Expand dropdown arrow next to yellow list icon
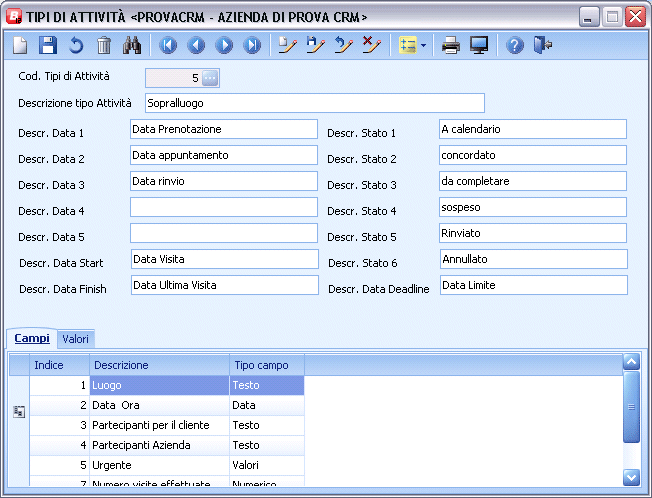This screenshot has width=652, height=498. (x=424, y=46)
